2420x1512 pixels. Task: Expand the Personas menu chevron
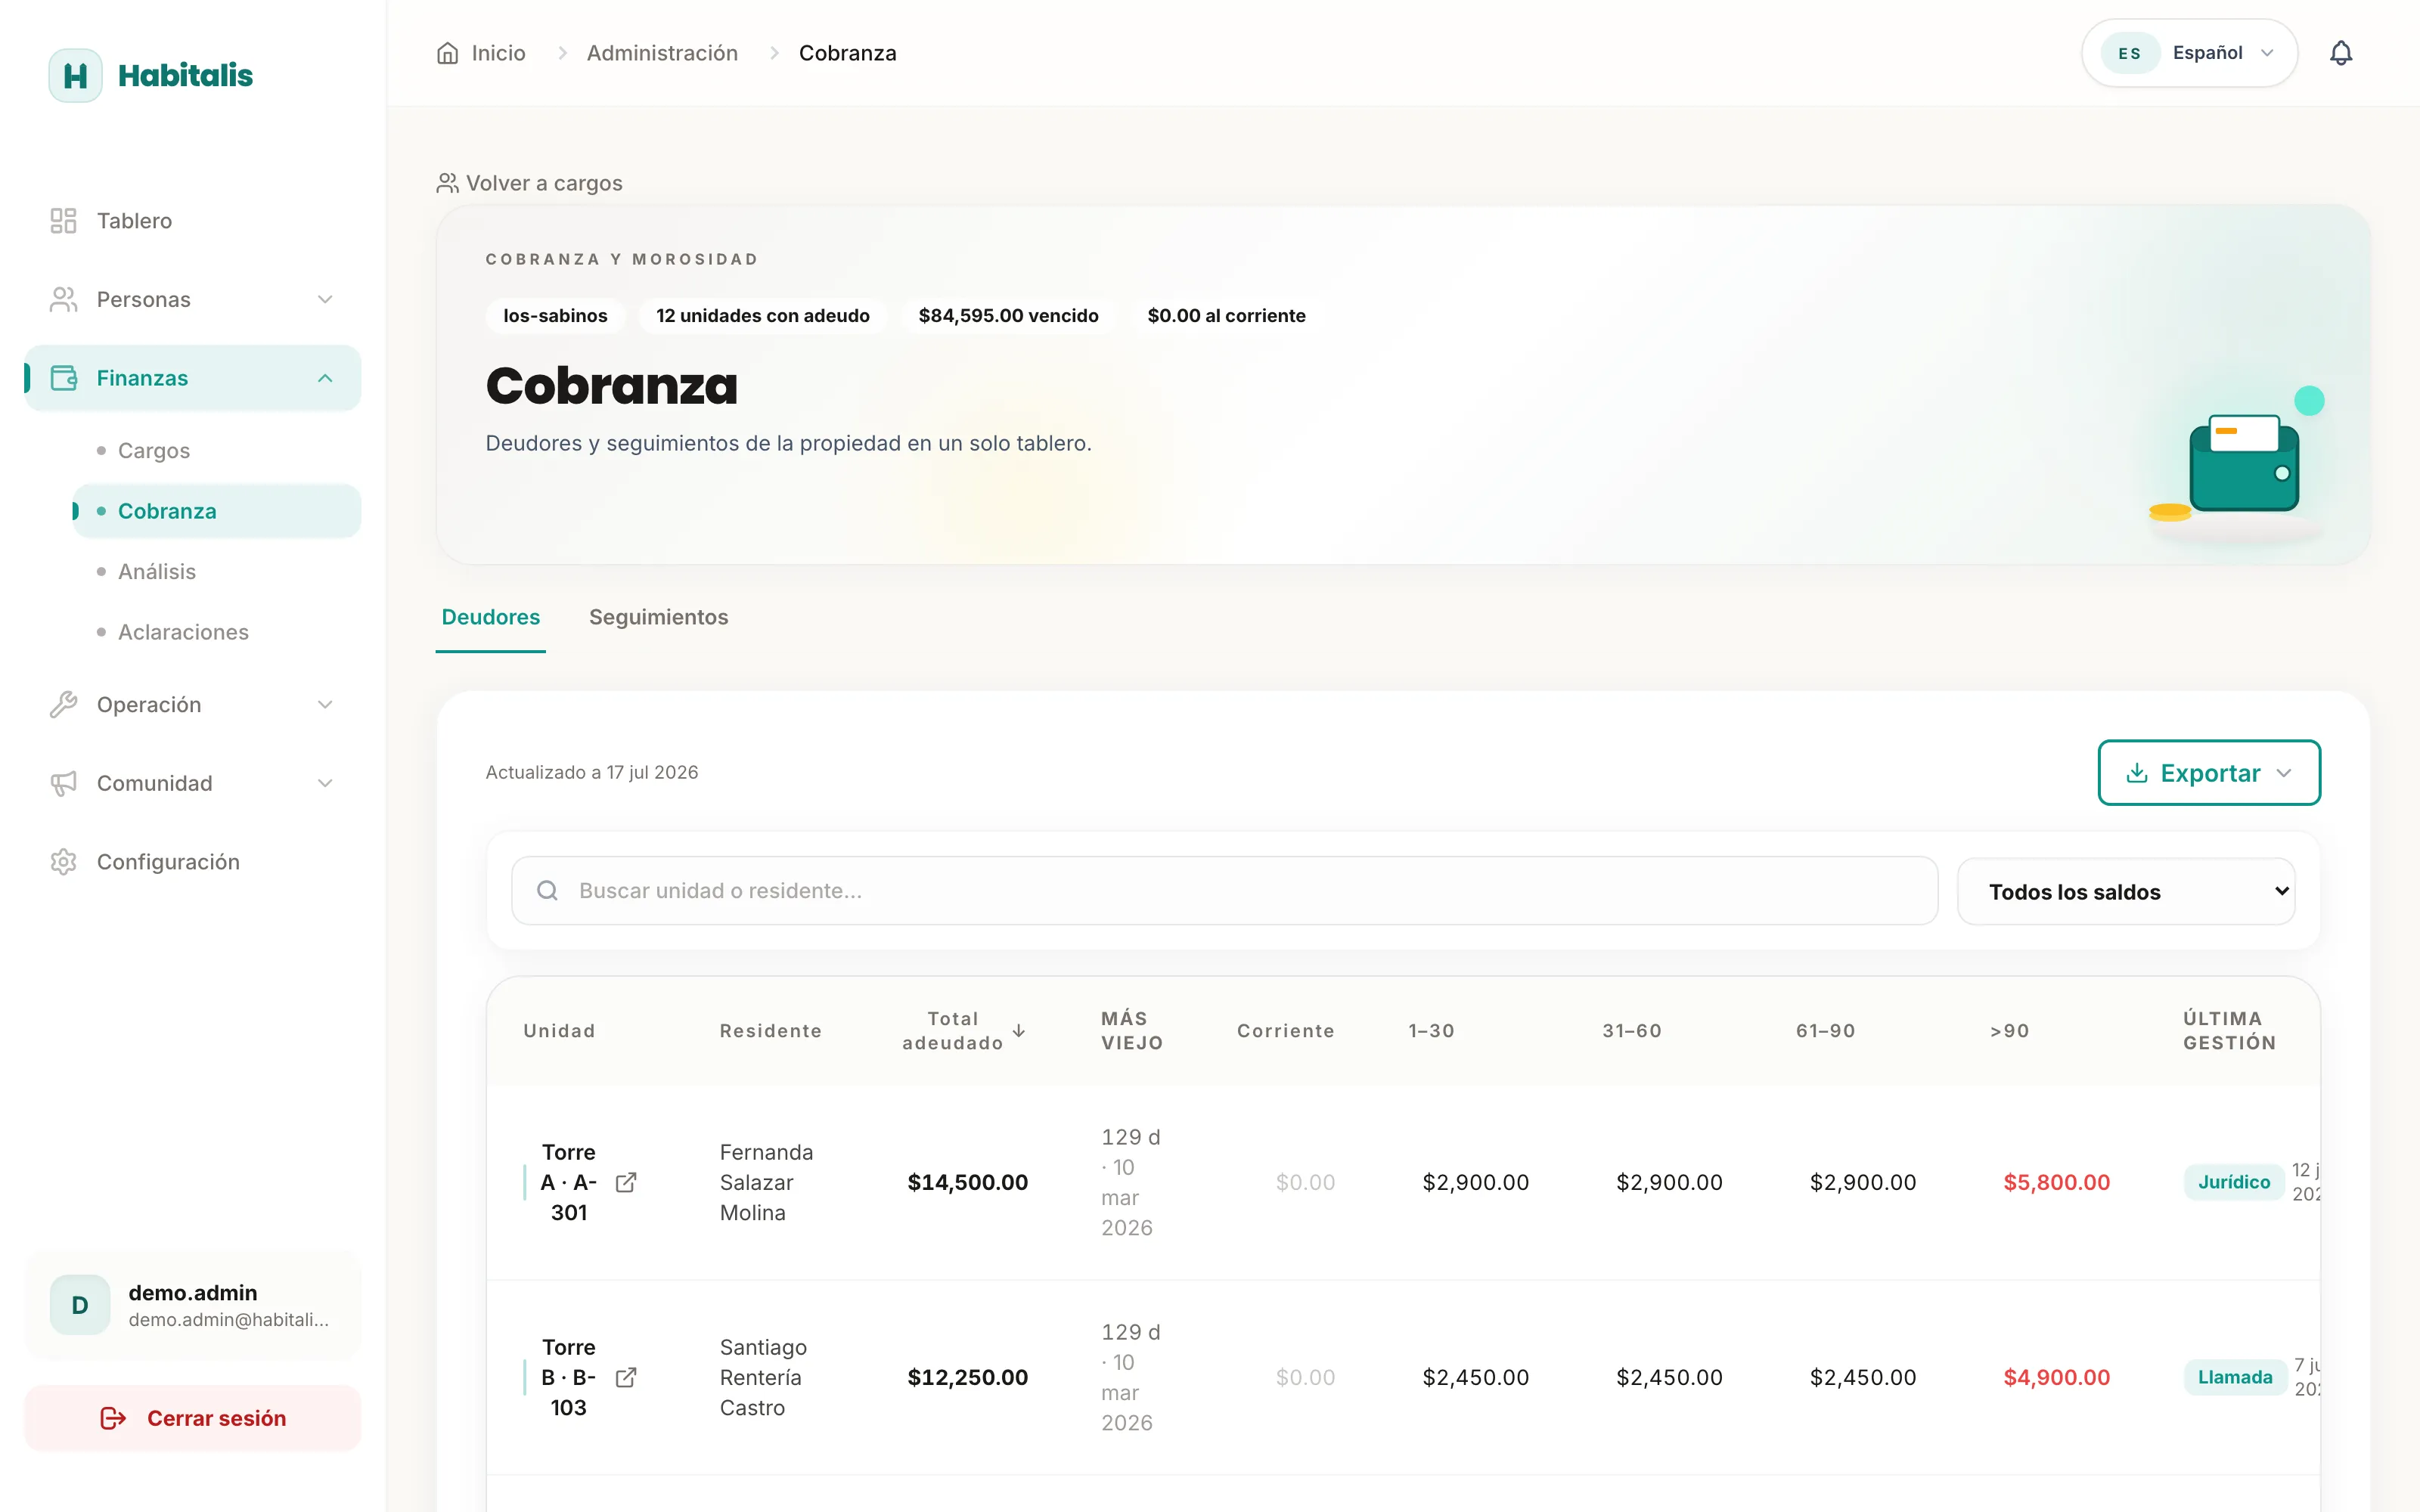(x=325, y=299)
